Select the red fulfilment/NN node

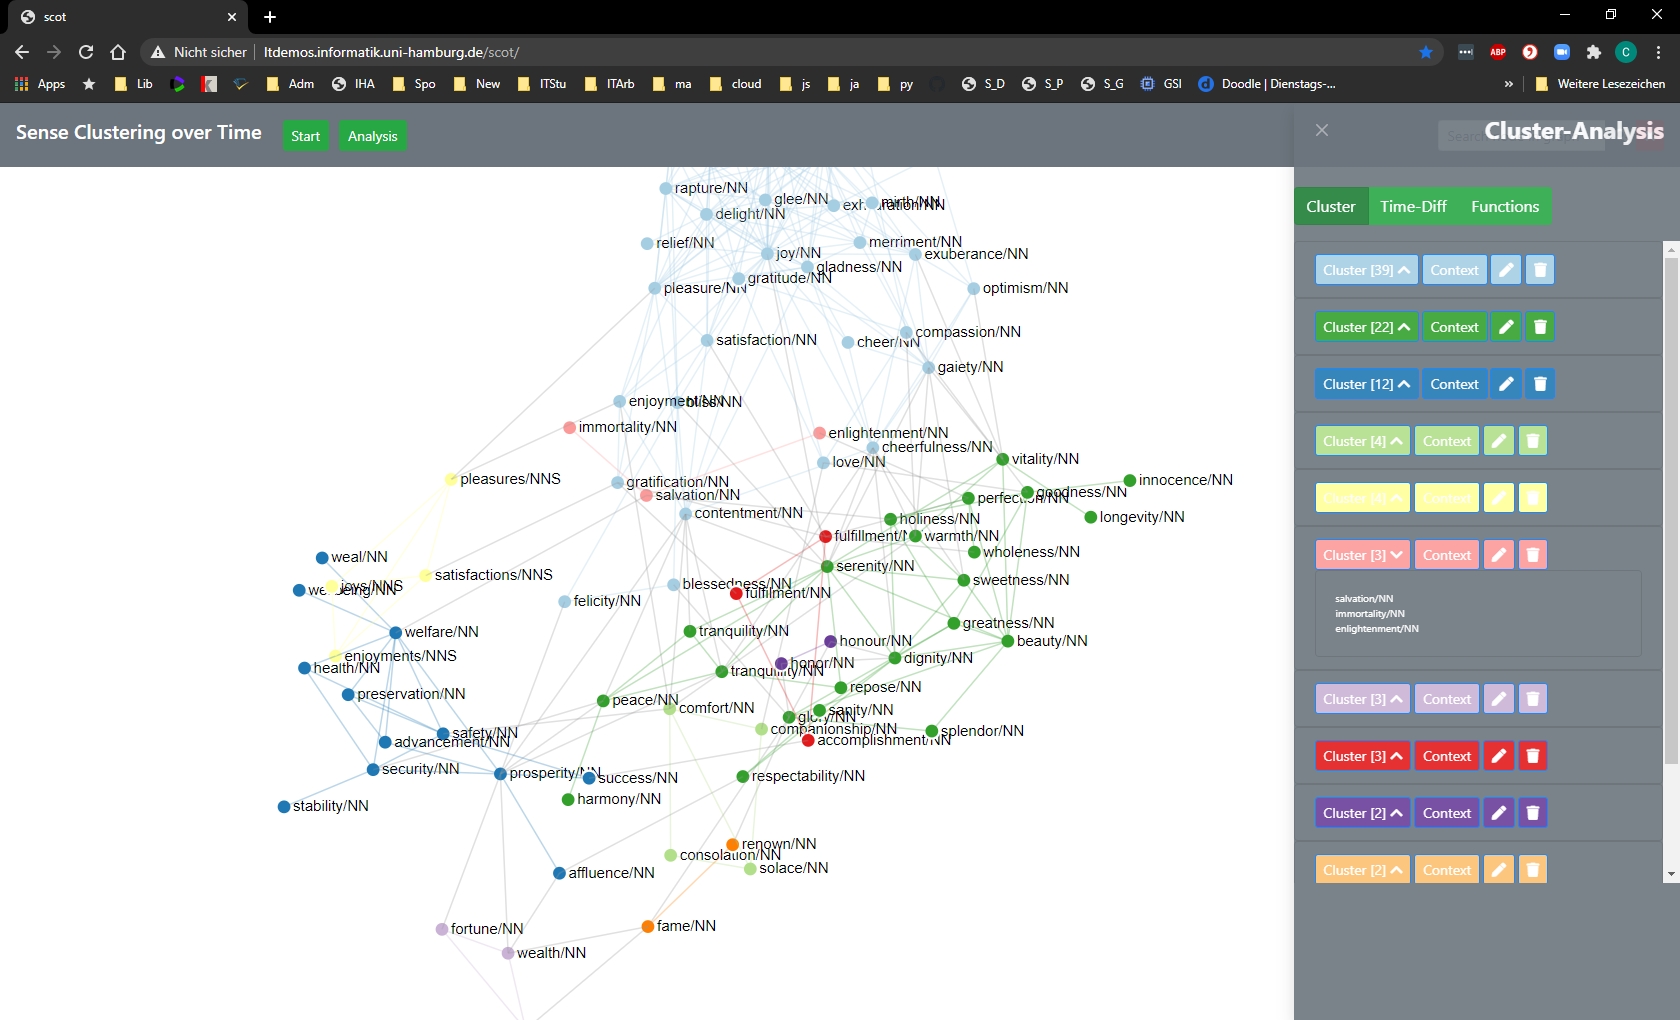[736, 594]
